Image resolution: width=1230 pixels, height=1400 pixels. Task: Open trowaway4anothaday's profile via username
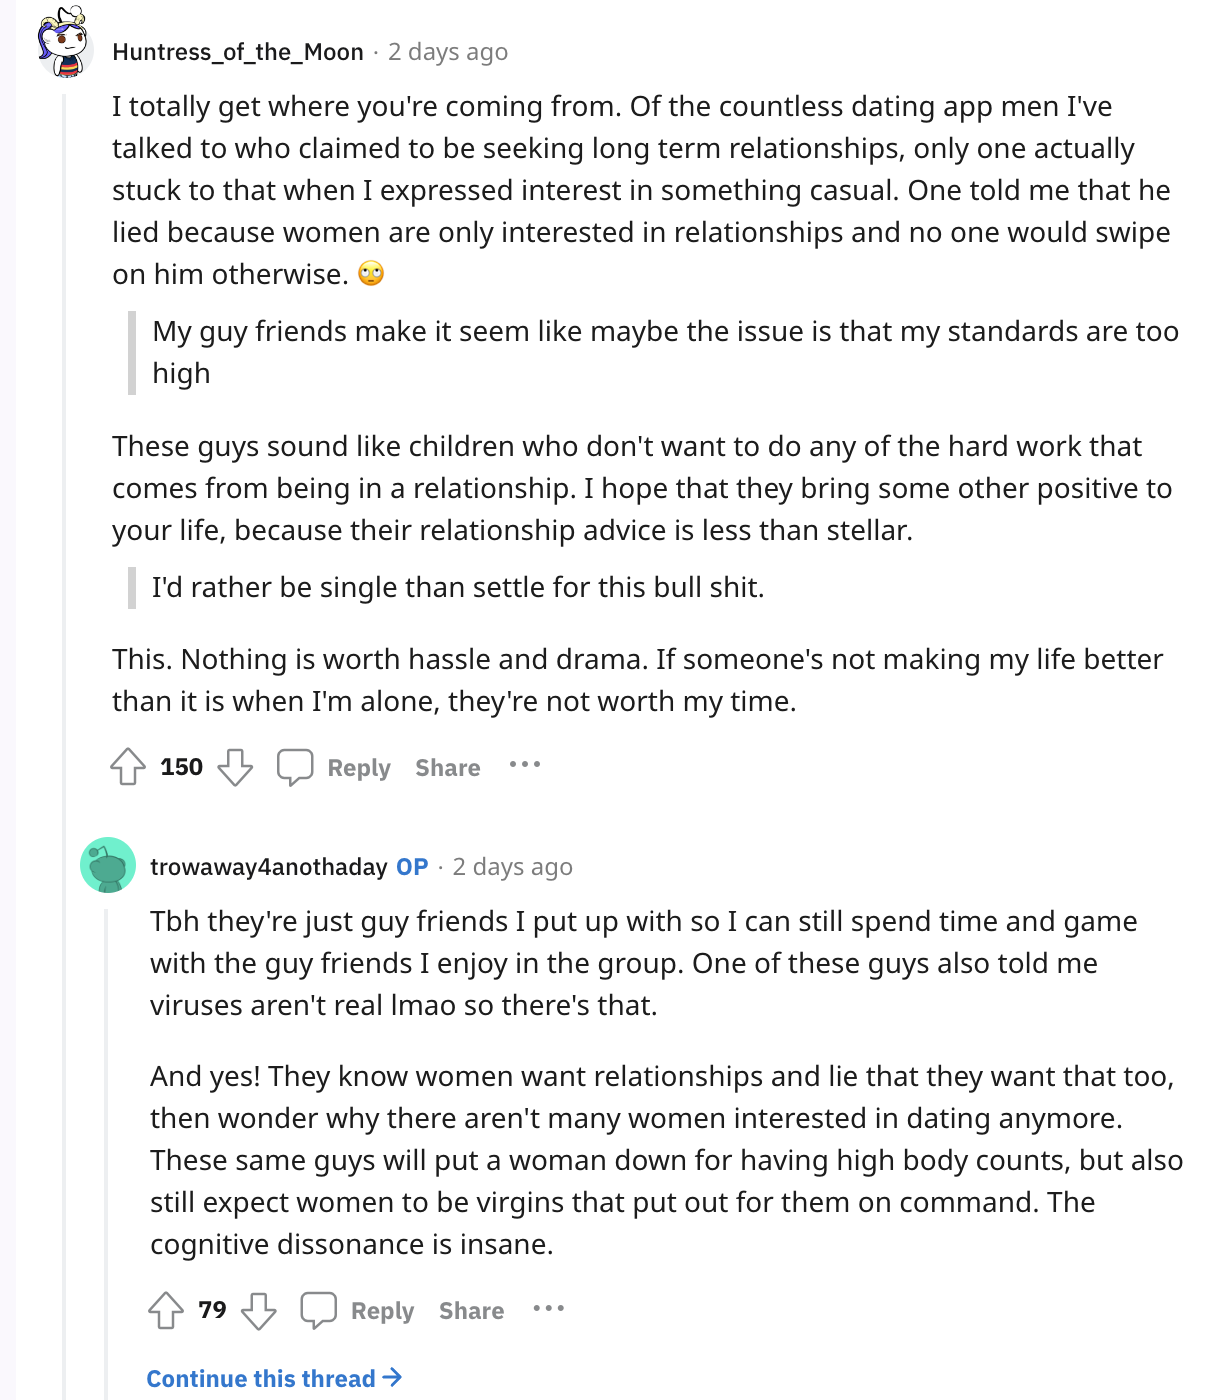pos(269,867)
